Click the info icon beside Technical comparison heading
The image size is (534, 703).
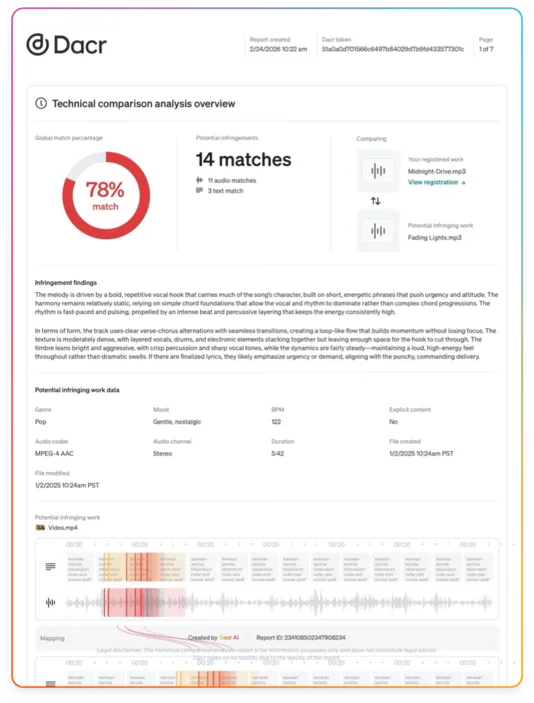click(x=41, y=104)
